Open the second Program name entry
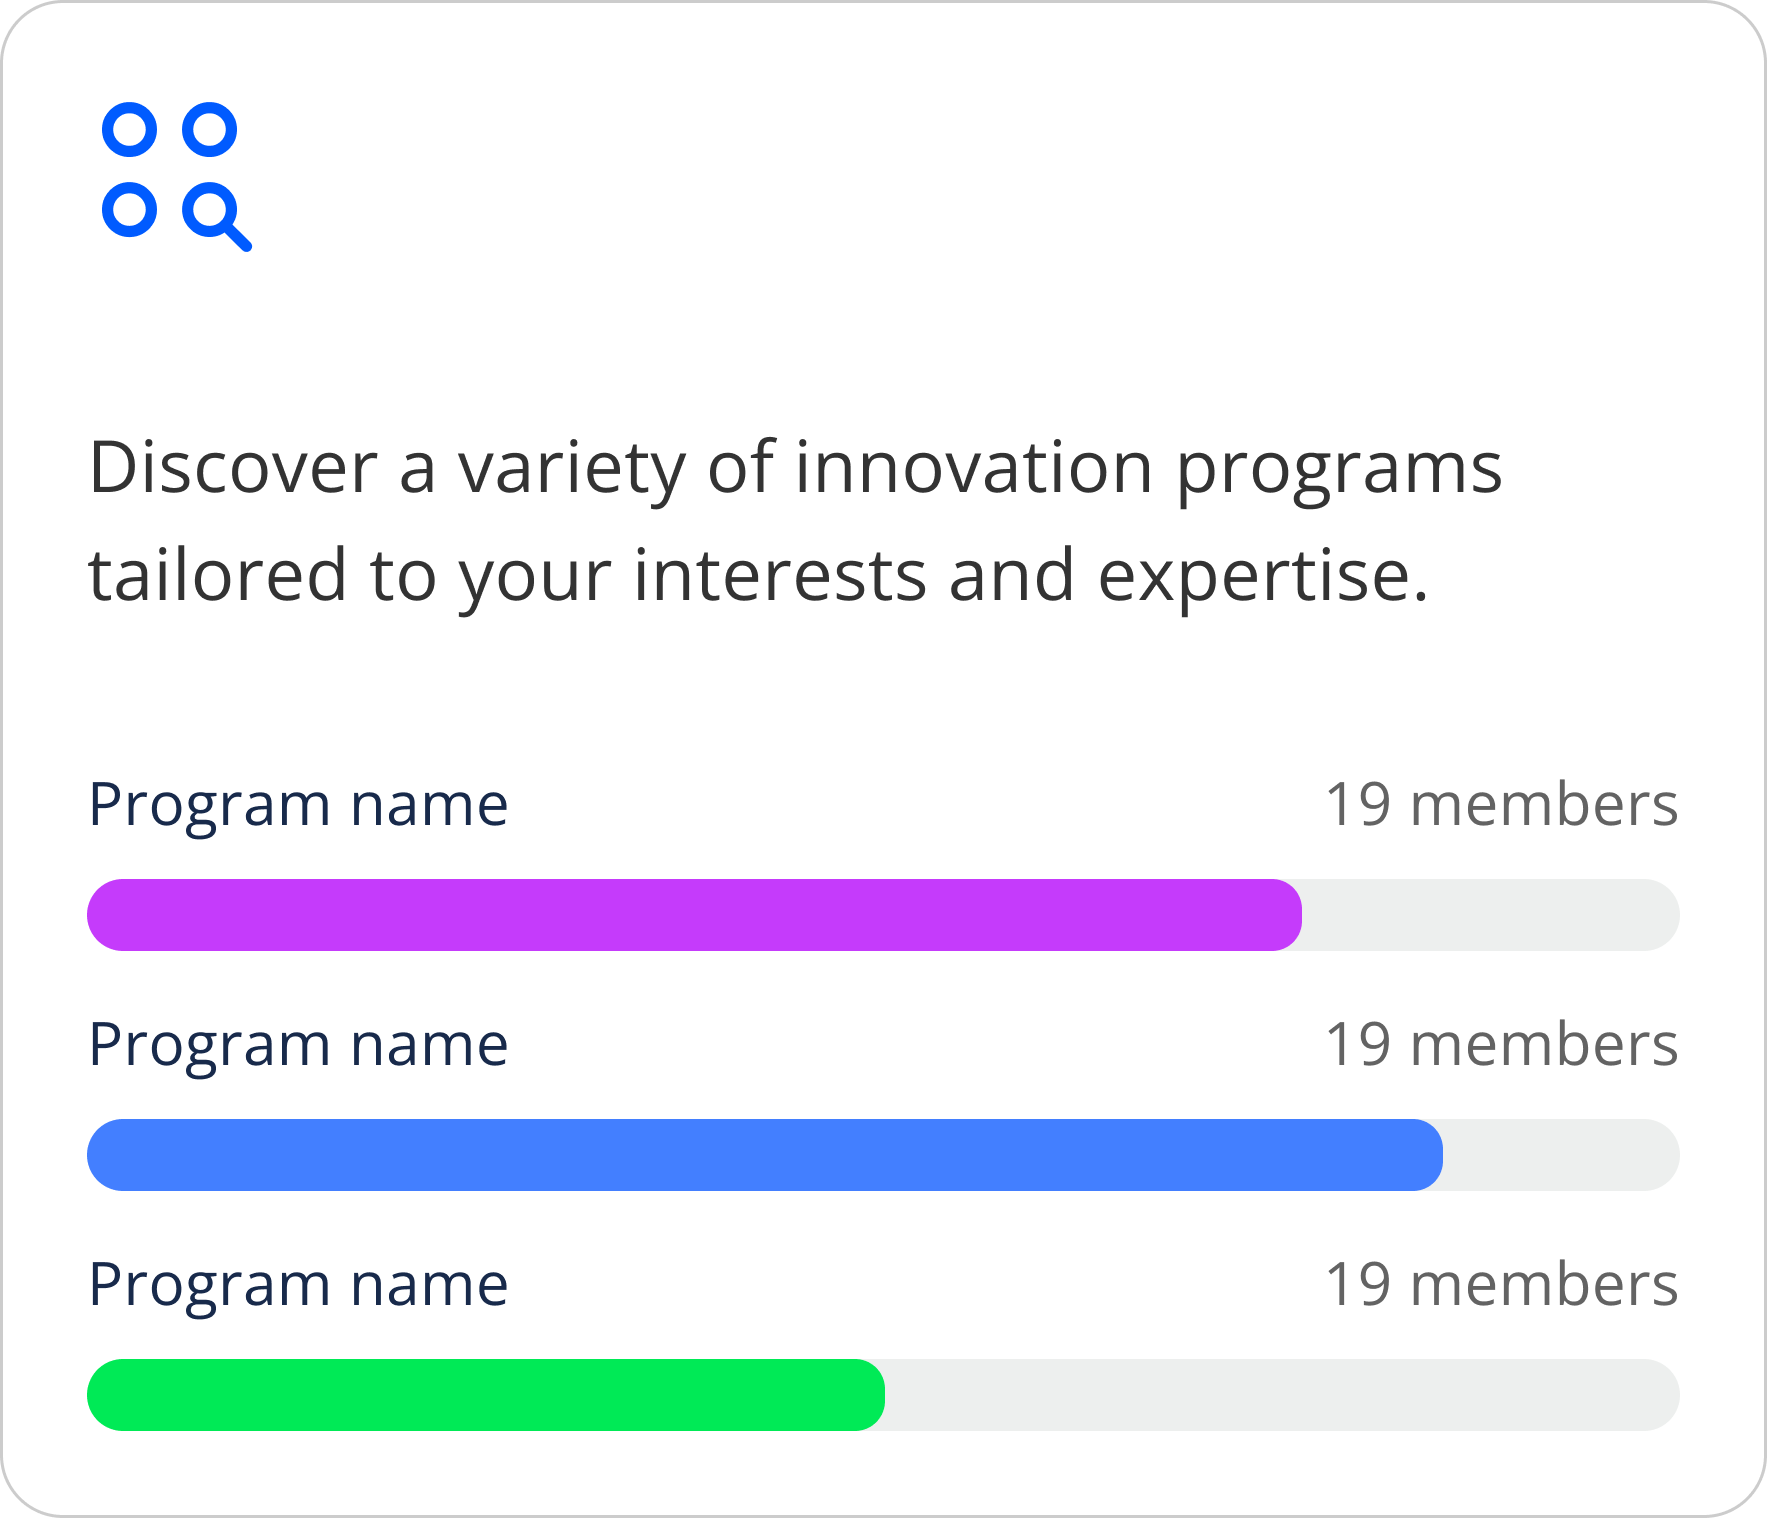Image resolution: width=1767 pixels, height=1518 pixels. pos(298,1043)
